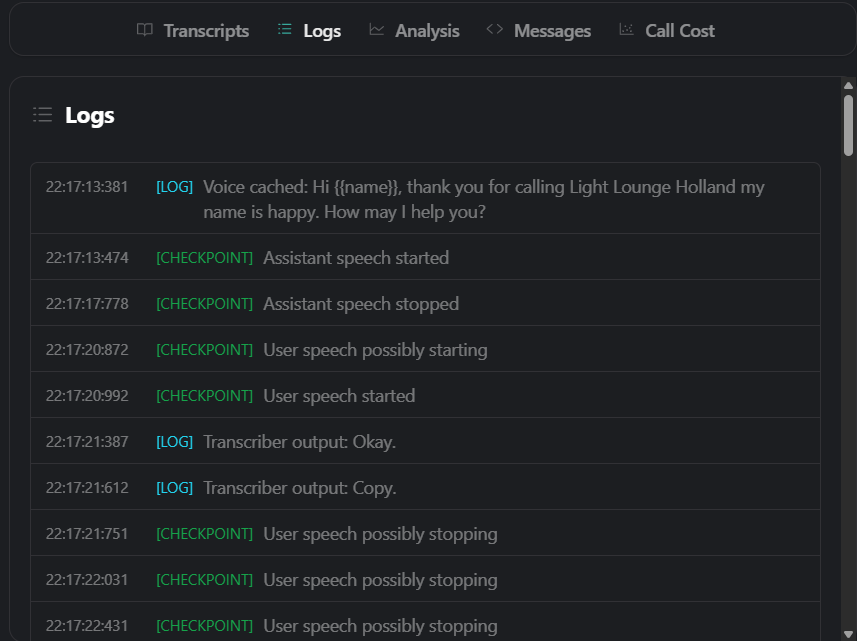Click the Call Cost graph icon
The image size is (857, 641).
626,30
